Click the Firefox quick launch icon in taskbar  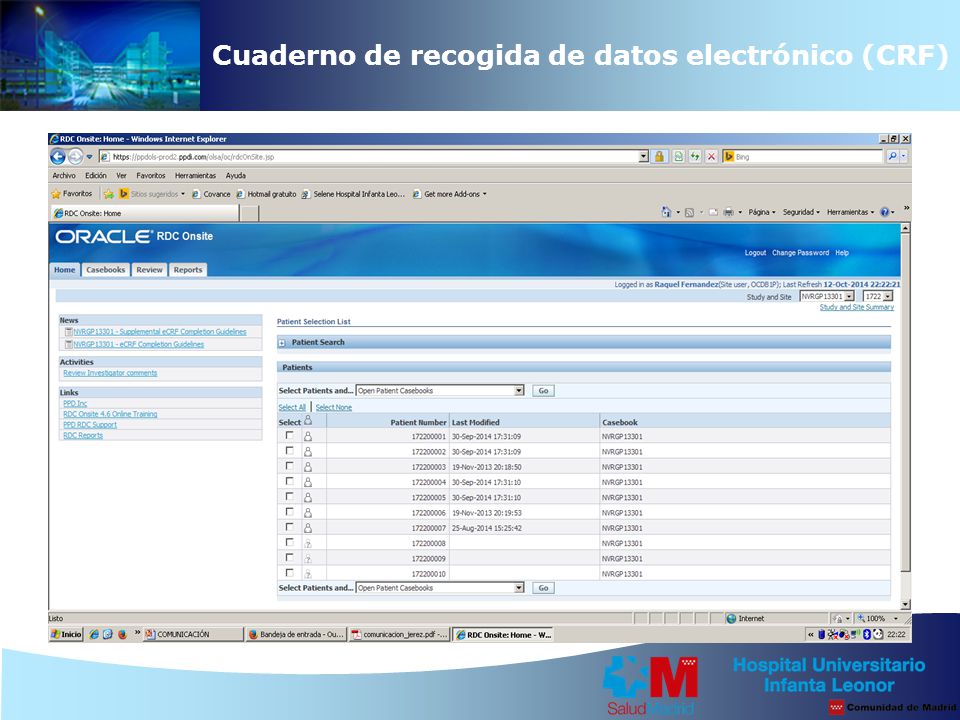(x=122, y=634)
